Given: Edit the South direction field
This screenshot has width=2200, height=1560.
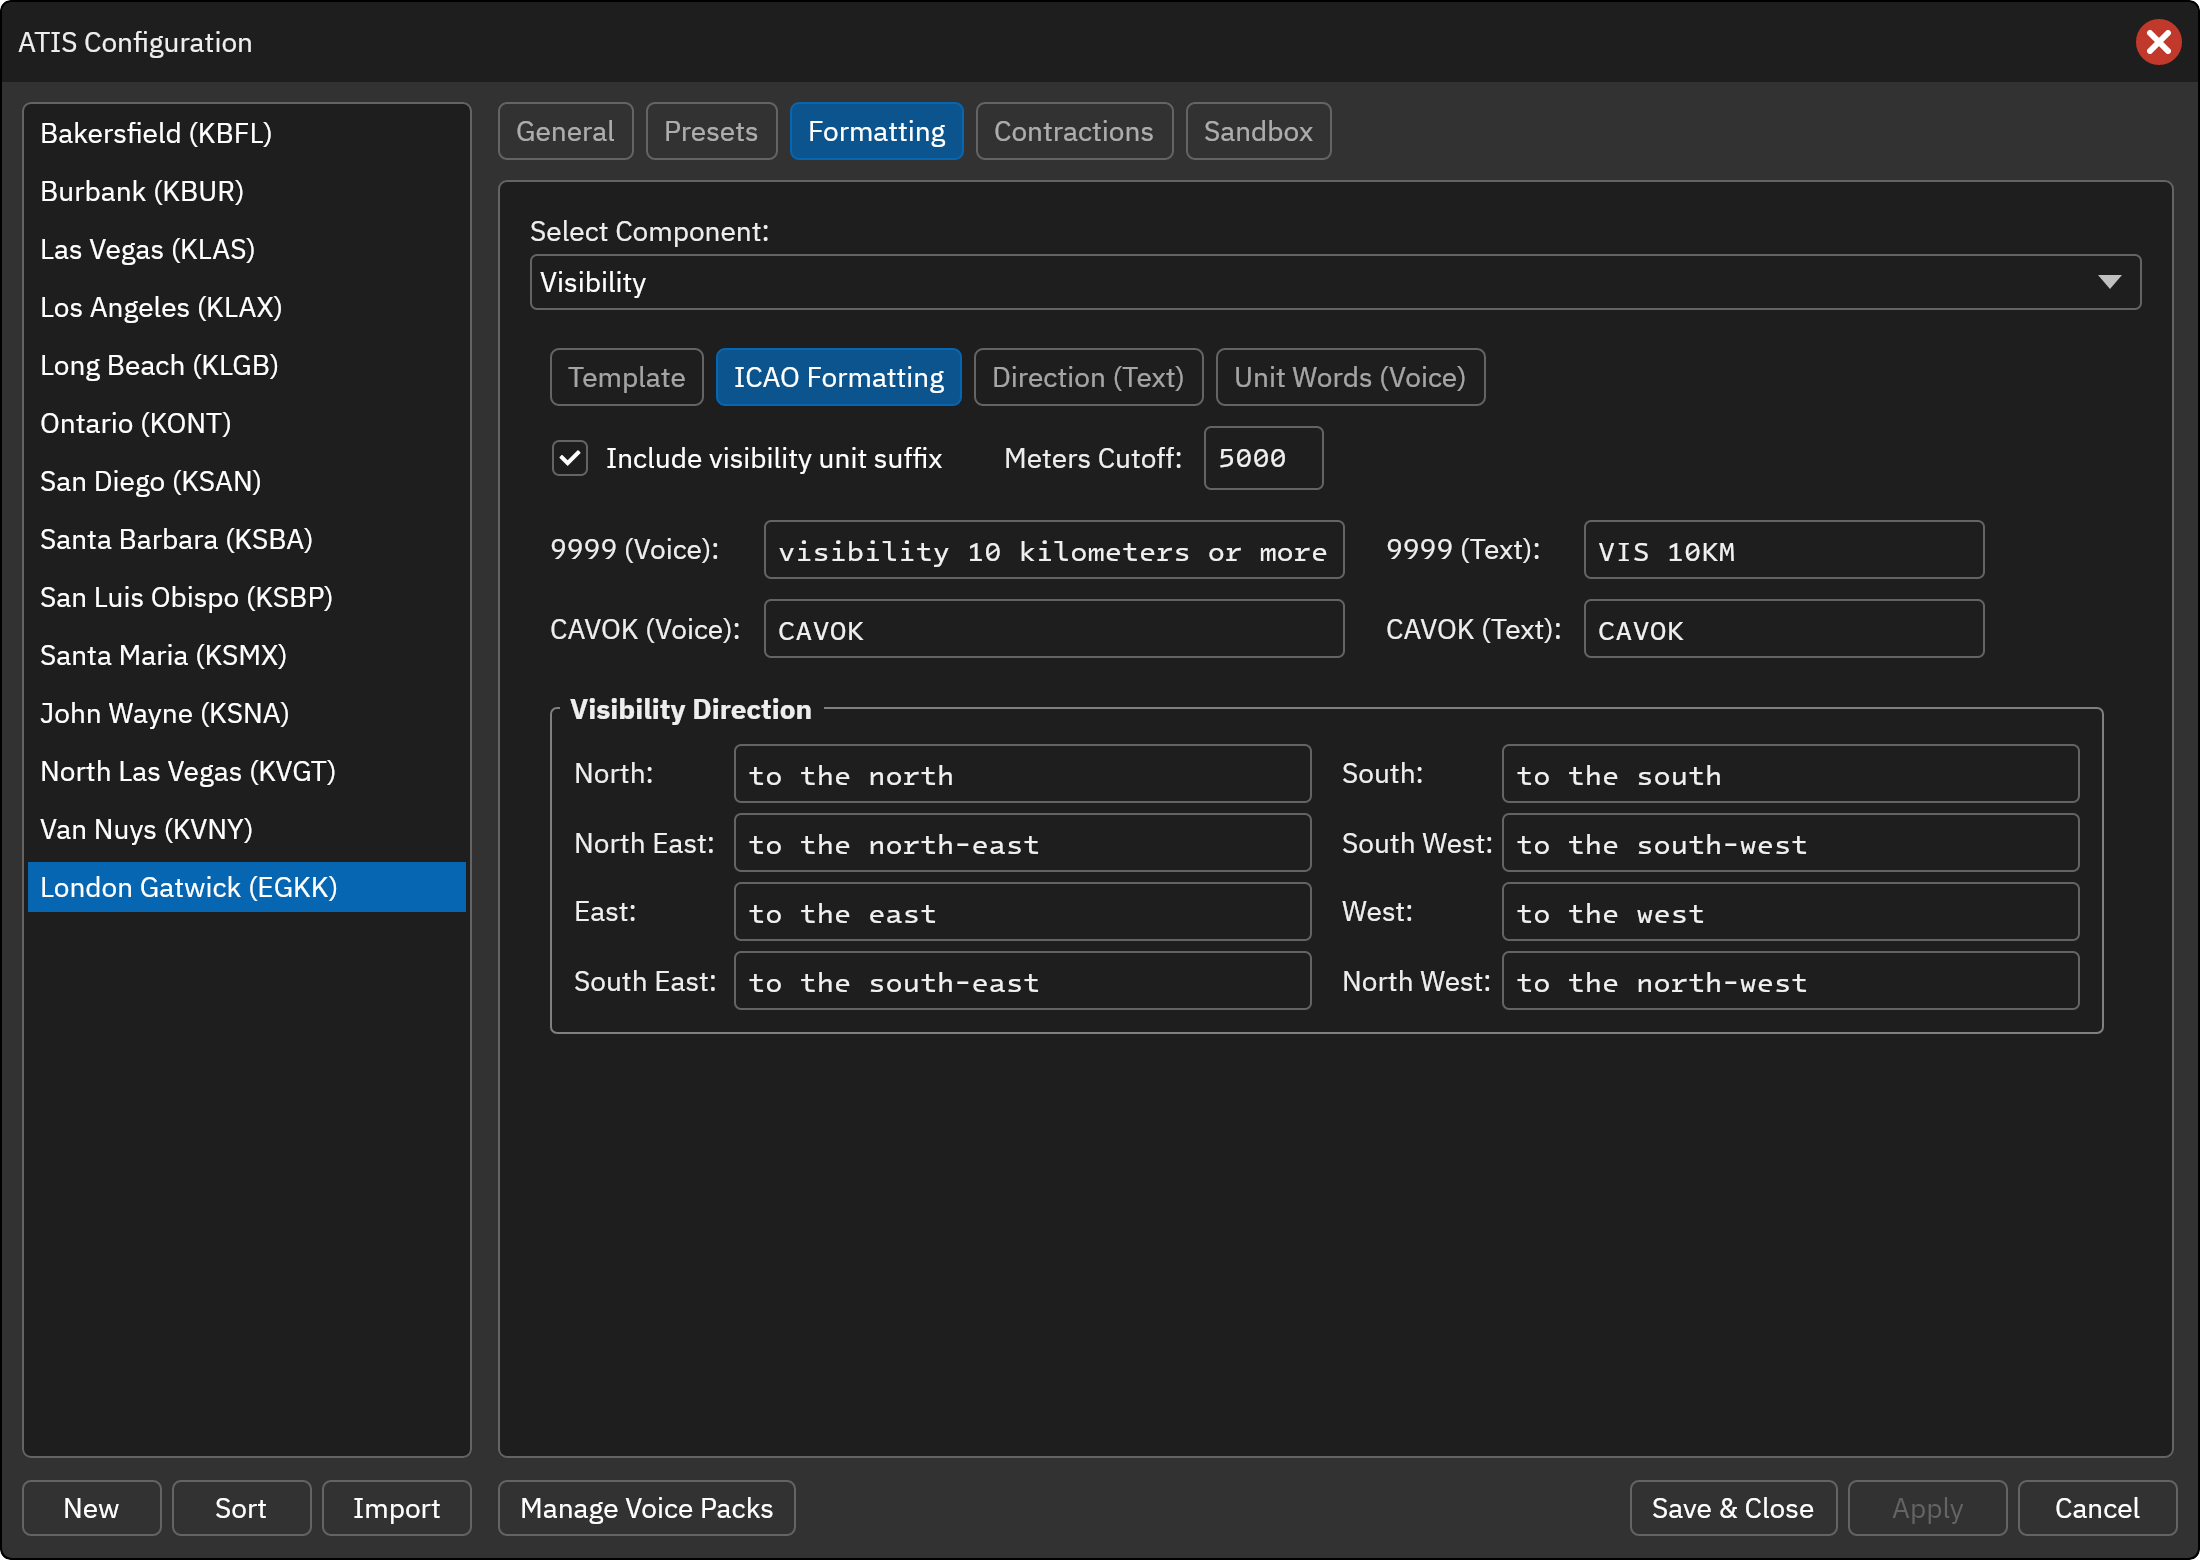Looking at the screenshot, I should pyautogui.click(x=1790, y=774).
